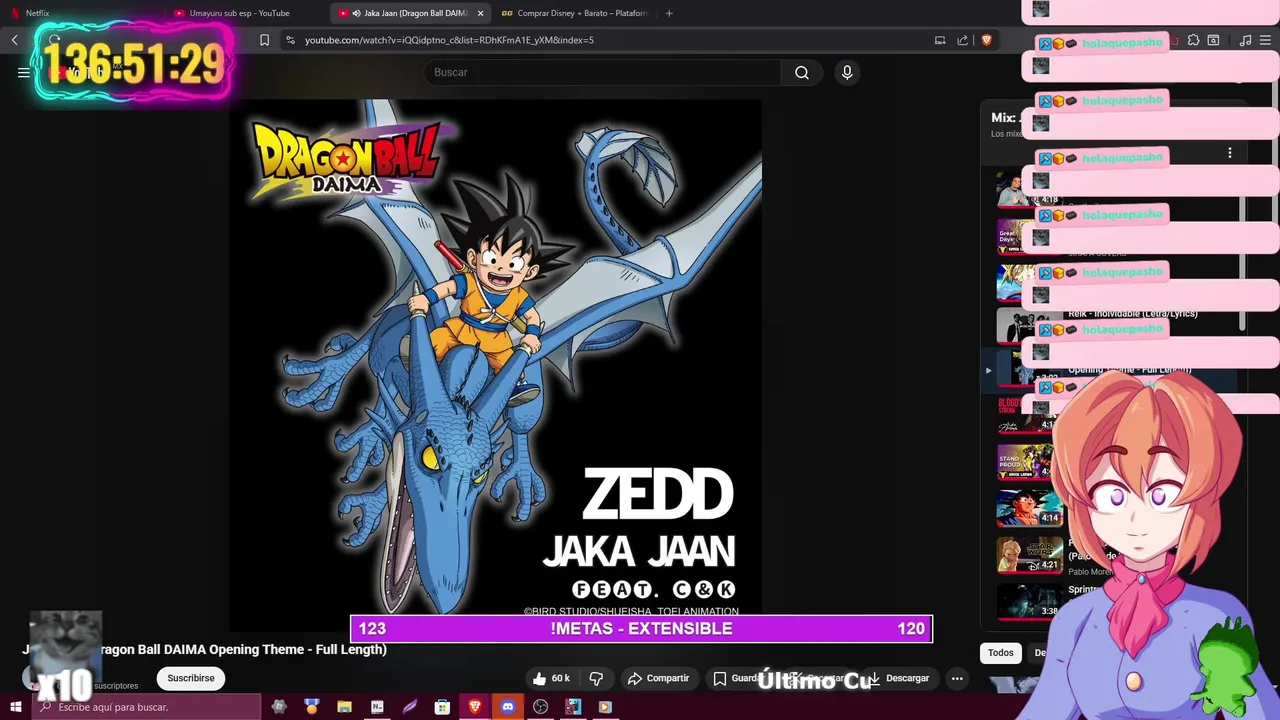Click the 3:38 Sprinter playlist thumbnail
Image resolution: width=1280 pixels, height=720 pixels.
(x=1029, y=600)
